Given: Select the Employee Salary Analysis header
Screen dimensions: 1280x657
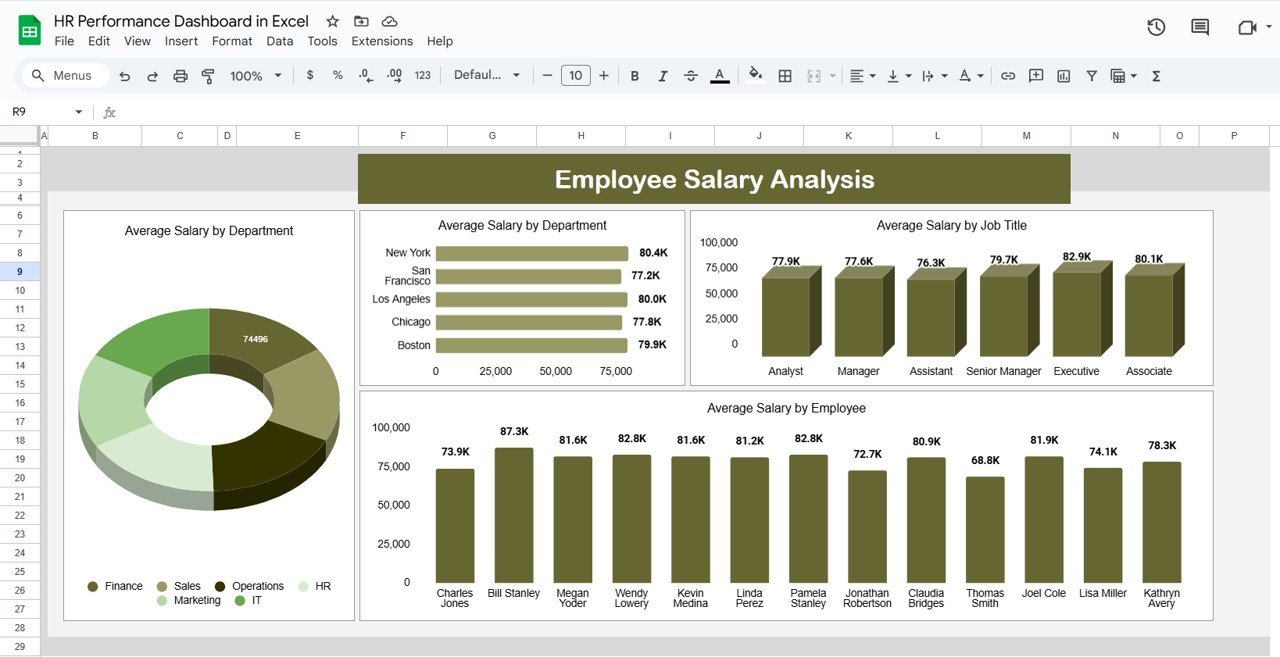Looking at the screenshot, I should (x=714, y=179).
